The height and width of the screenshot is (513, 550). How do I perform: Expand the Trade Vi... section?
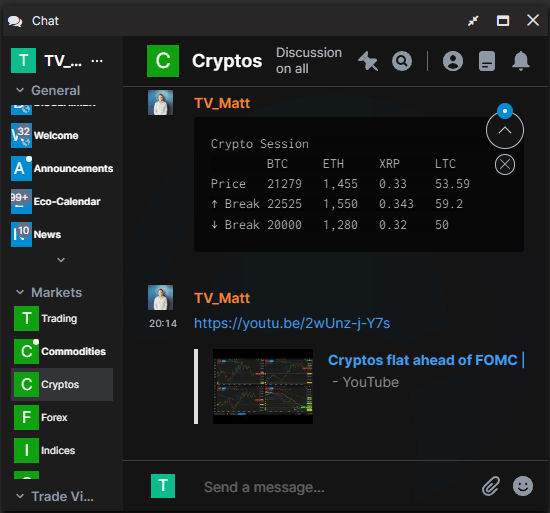click(20, 496)
